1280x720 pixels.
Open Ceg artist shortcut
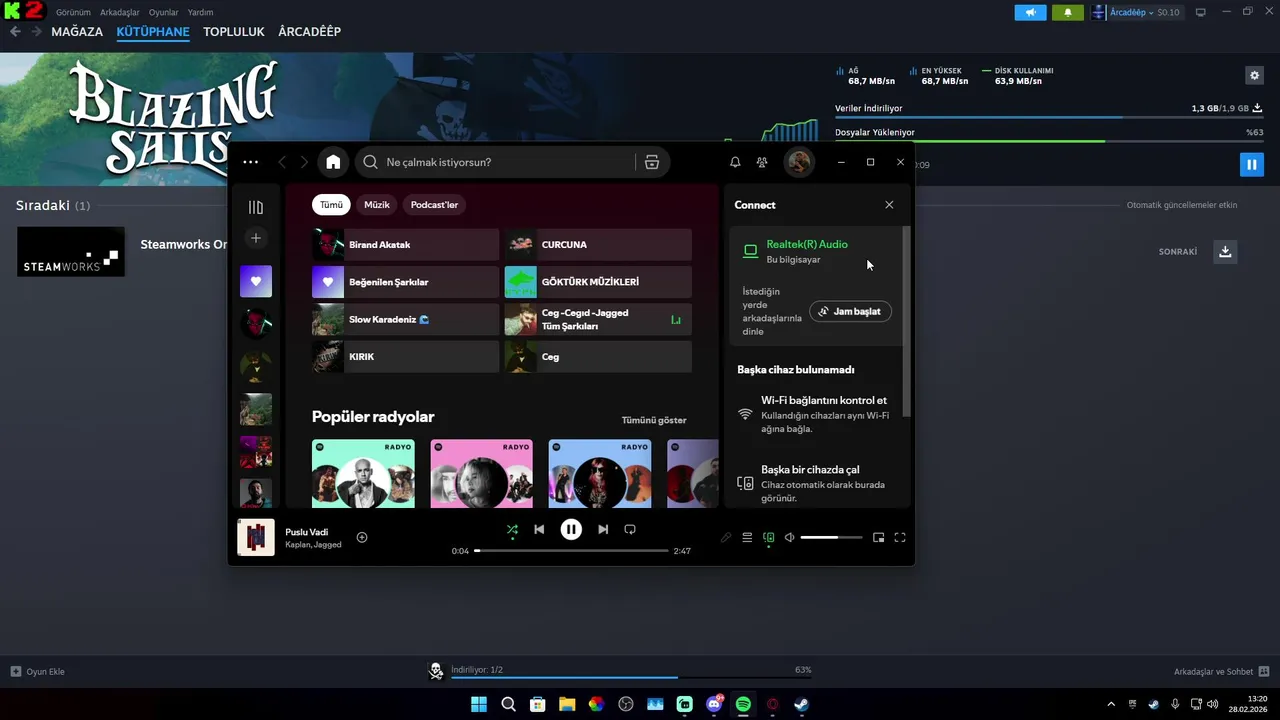[x=598, y=356]
